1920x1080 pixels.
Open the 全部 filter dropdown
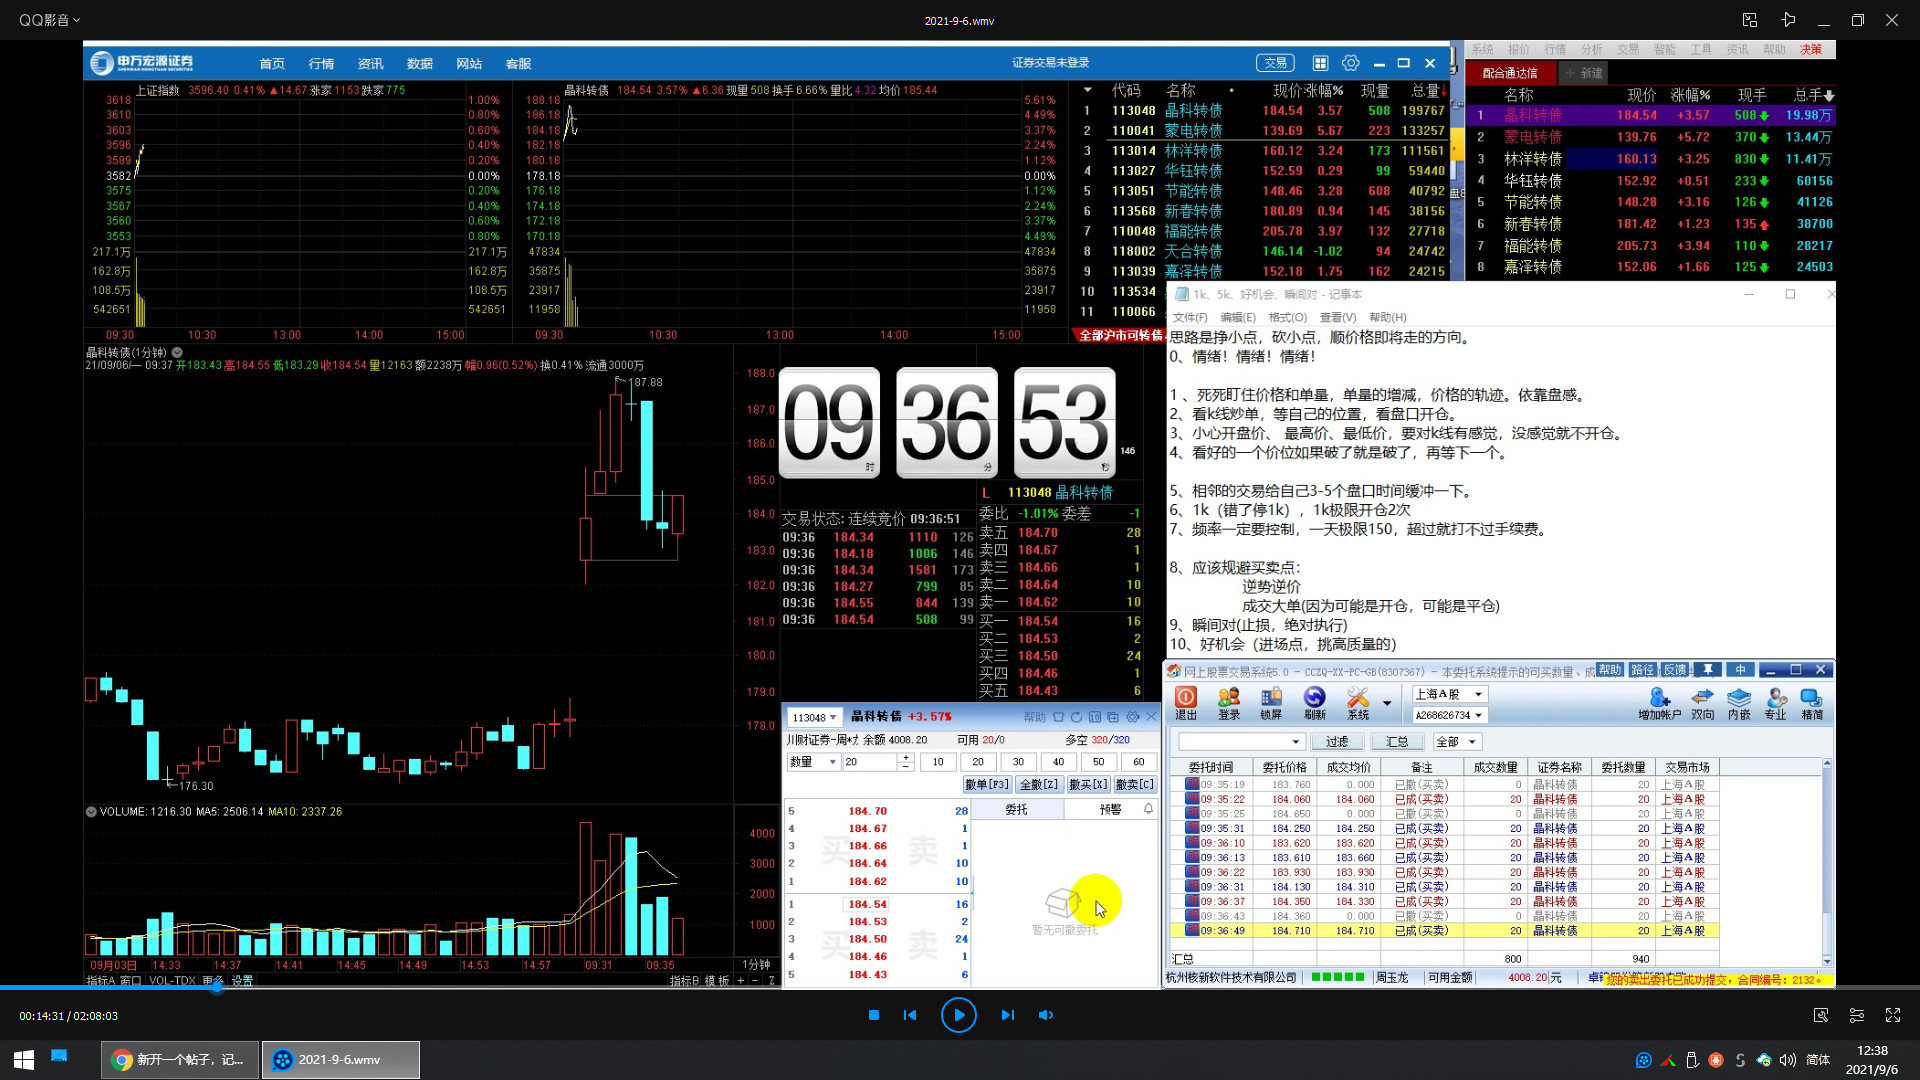coord(1457,741)
